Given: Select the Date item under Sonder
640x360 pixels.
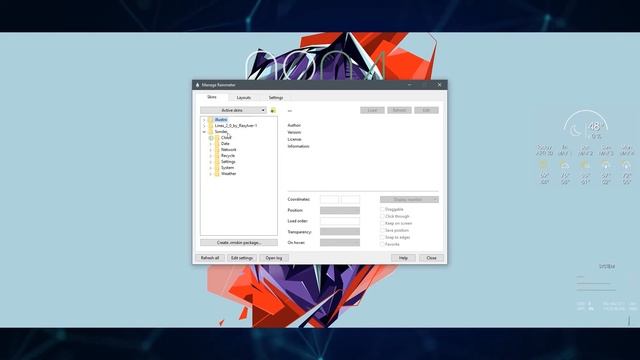Looking at the screenshot, I should coord(225,144).
